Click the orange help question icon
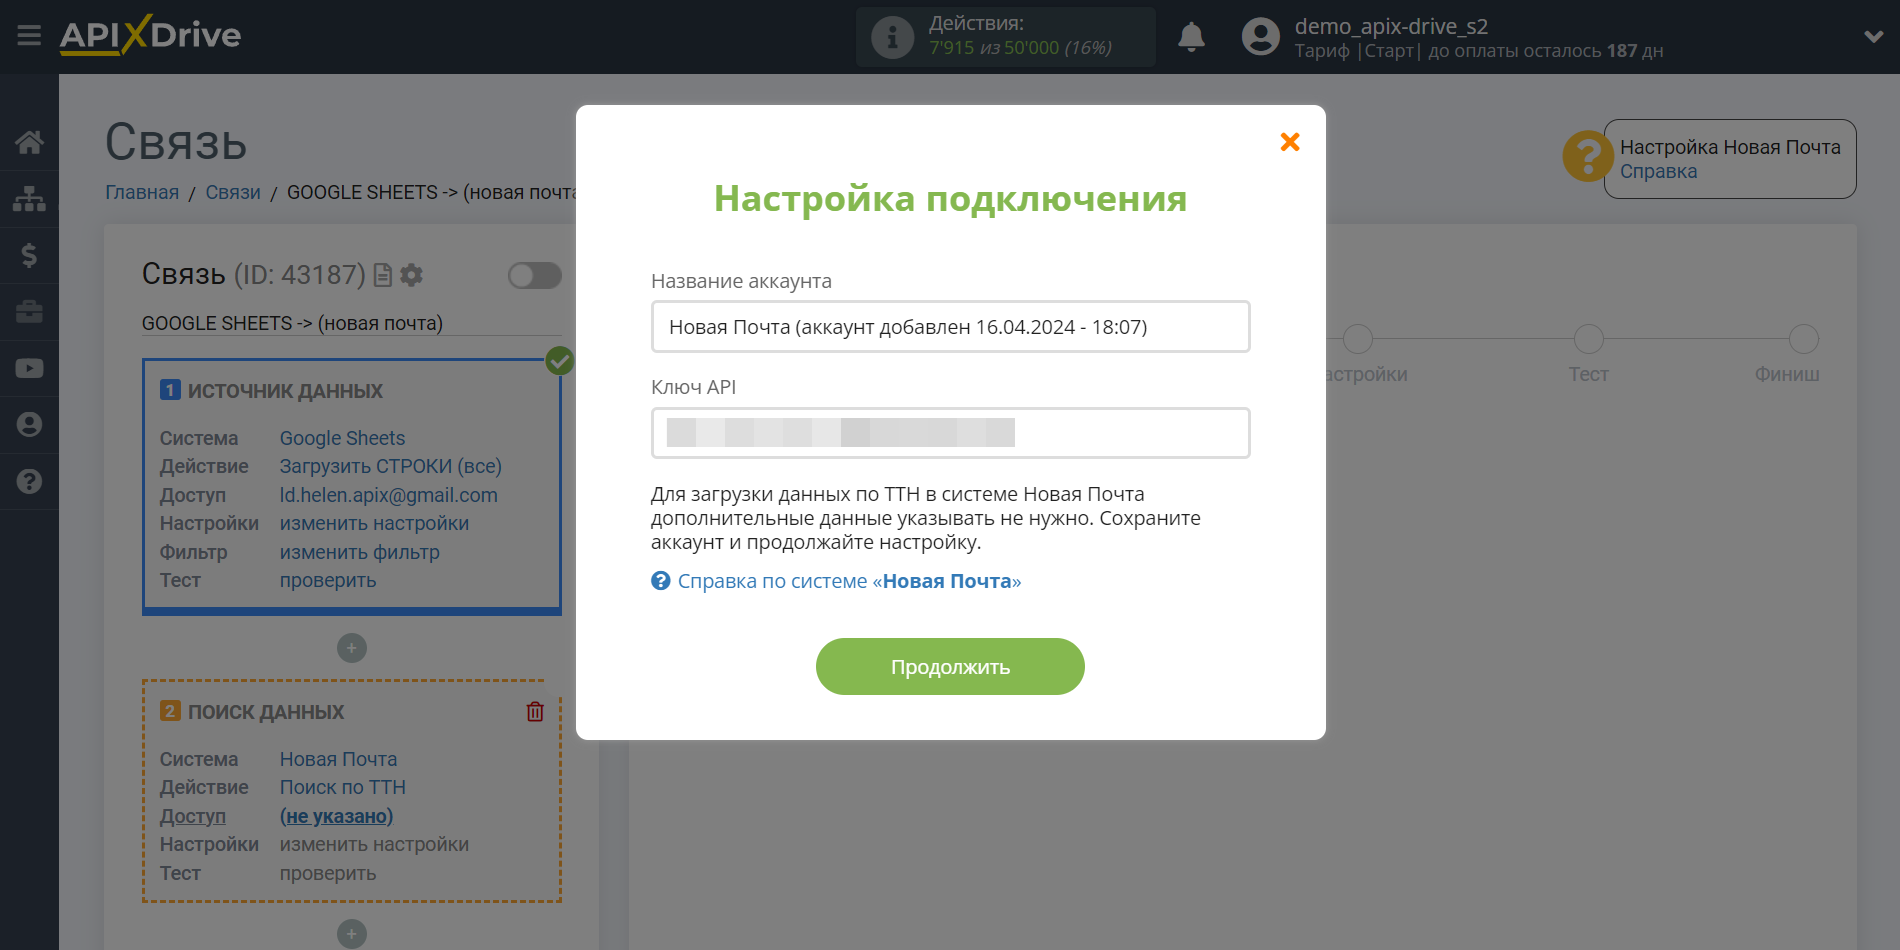This screenshot has width=1900, height=950. [1588, 156]
